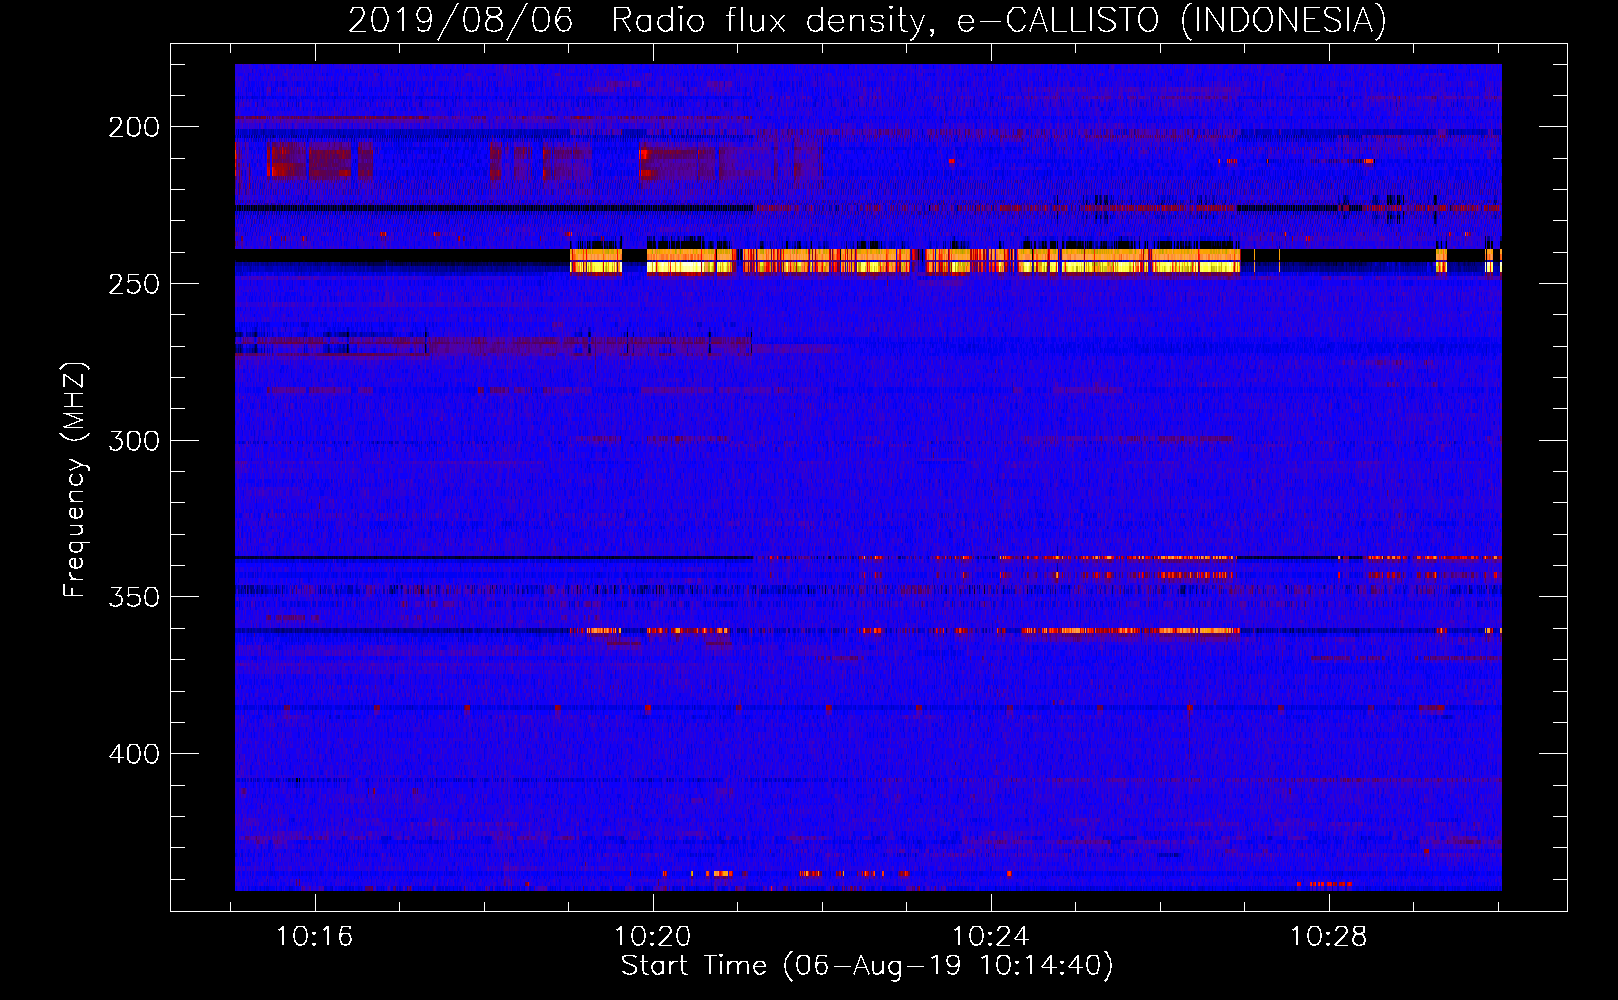
Task: Click the 'Start Time (06-Aug-19 10:14:40)' label
Action: click(x=867, y=966)
